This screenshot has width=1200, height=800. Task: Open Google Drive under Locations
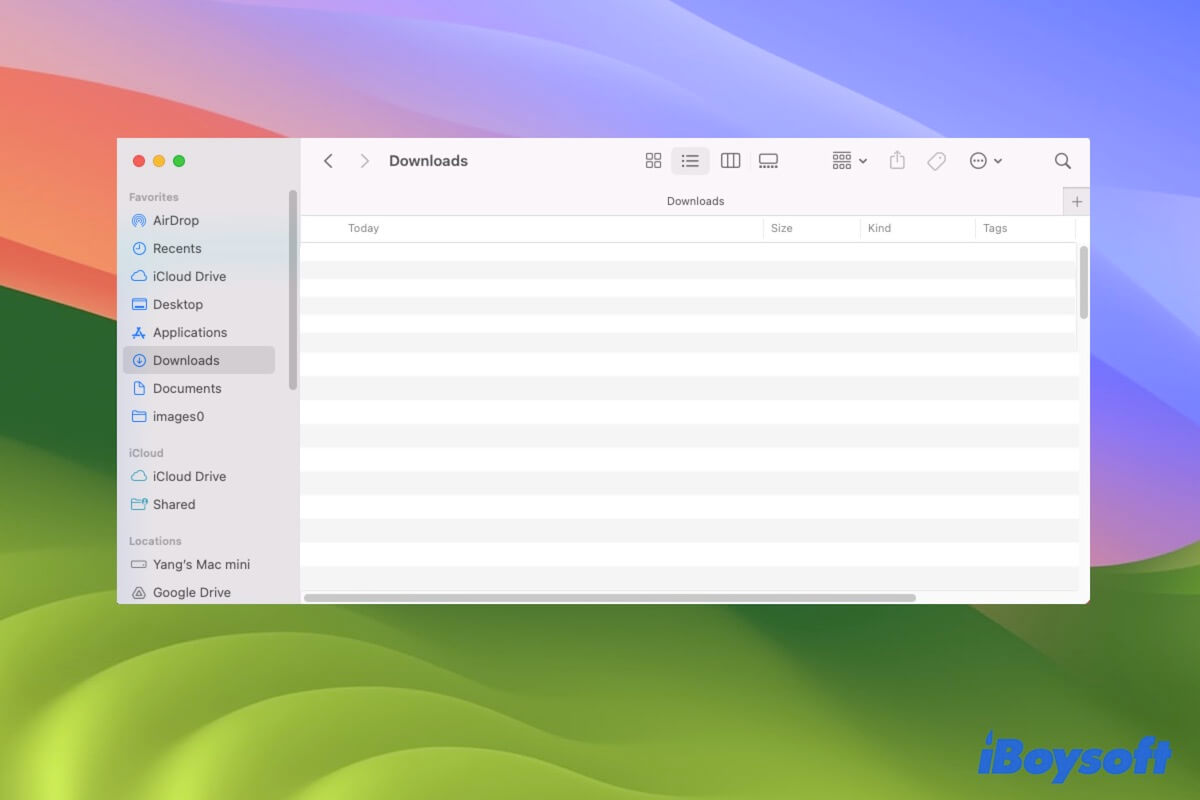191,592
